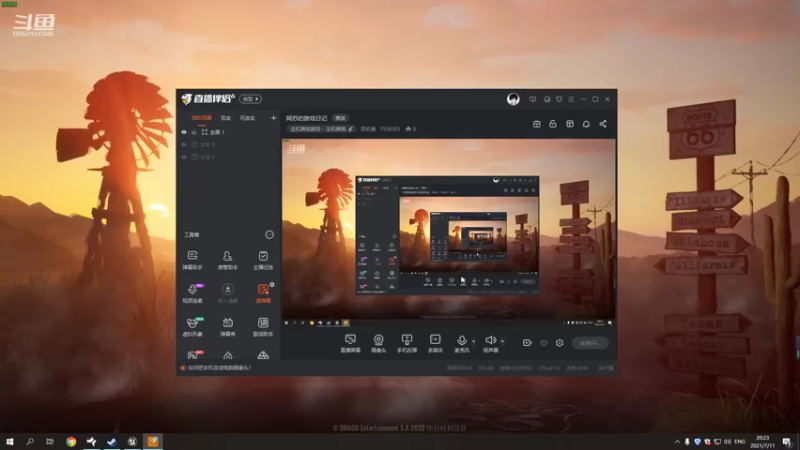
Task: Click the lock icon in room header
Action: [553, 124]
